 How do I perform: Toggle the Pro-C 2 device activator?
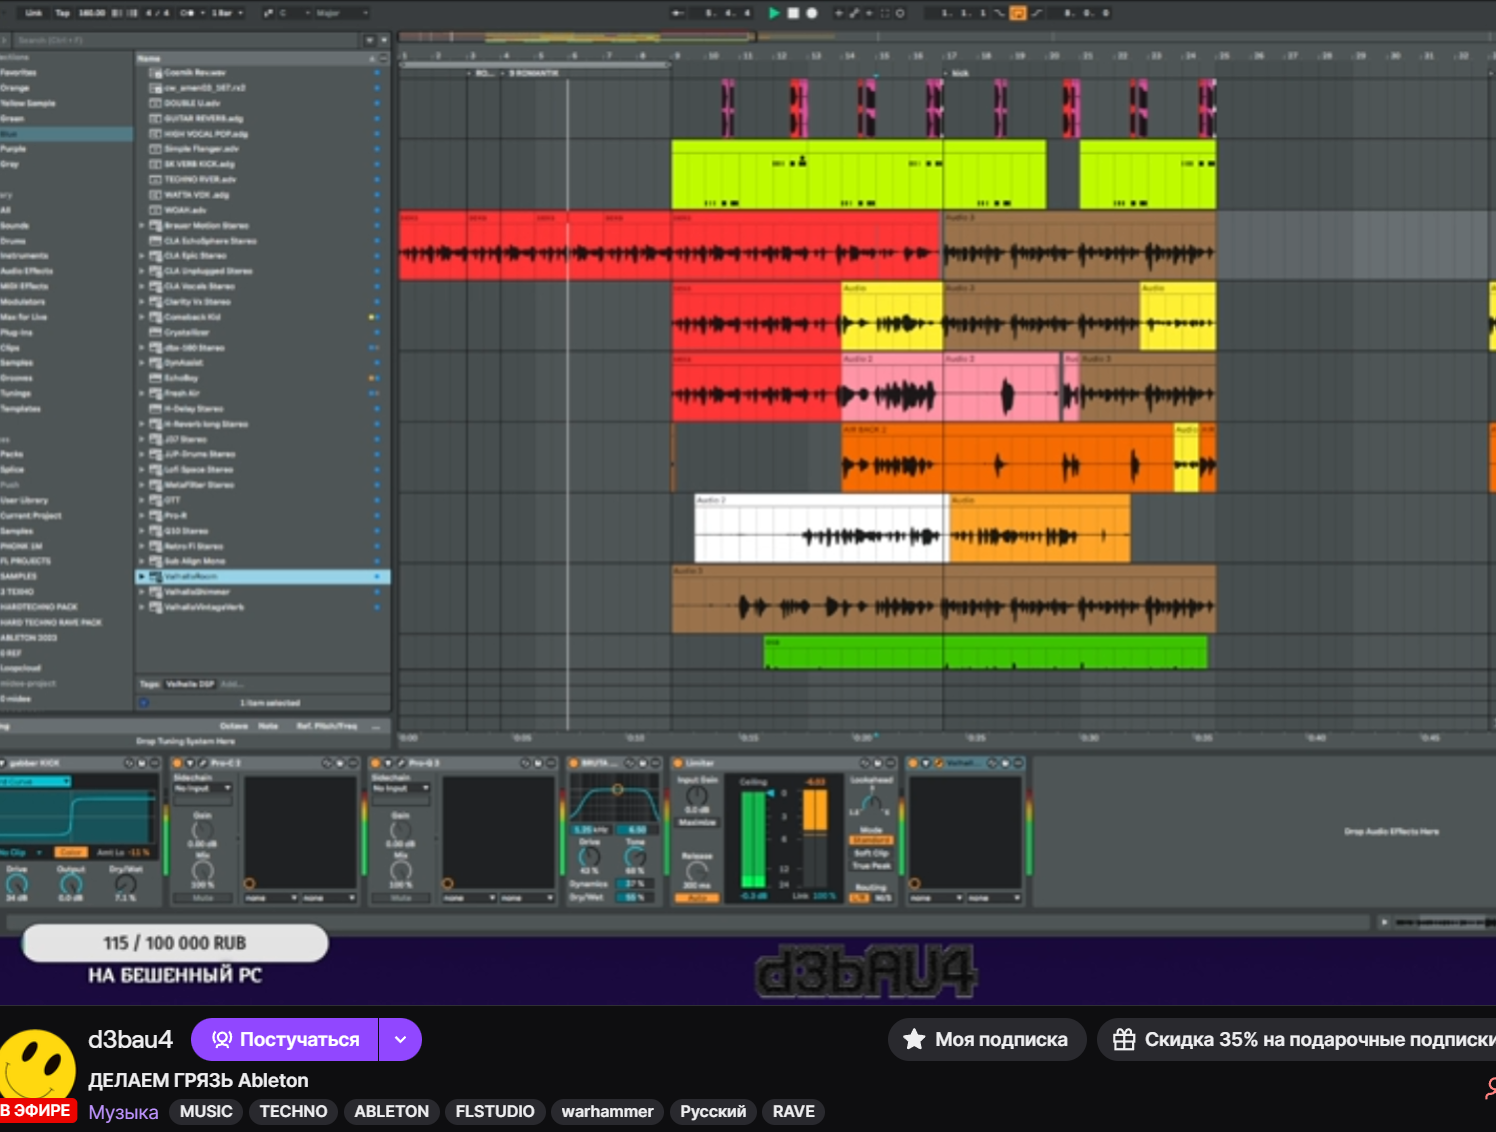(178, 763)
